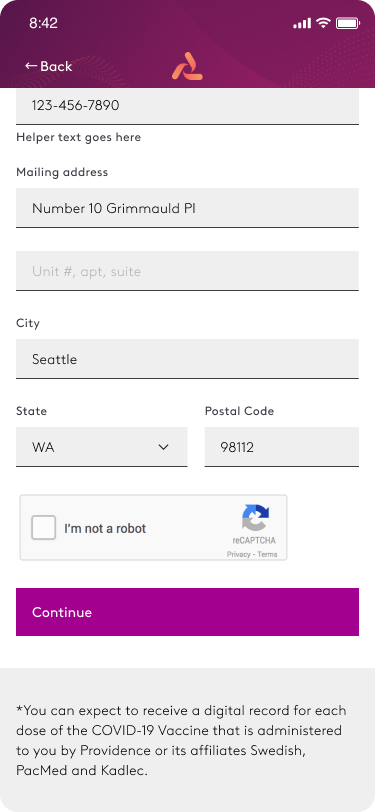Open the reCAPTCHA Terms link
Viewport: 375px width, 812px height.
(x=267, y=554)
